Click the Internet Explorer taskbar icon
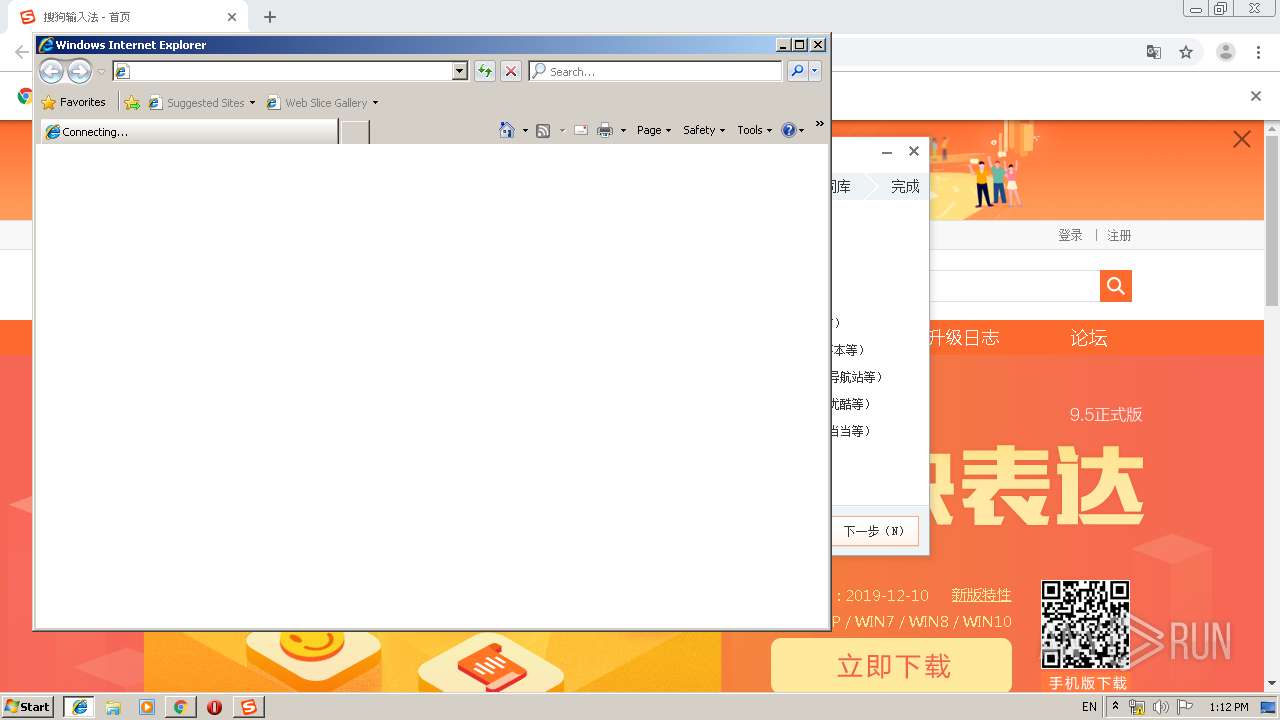 pos(79,706)
